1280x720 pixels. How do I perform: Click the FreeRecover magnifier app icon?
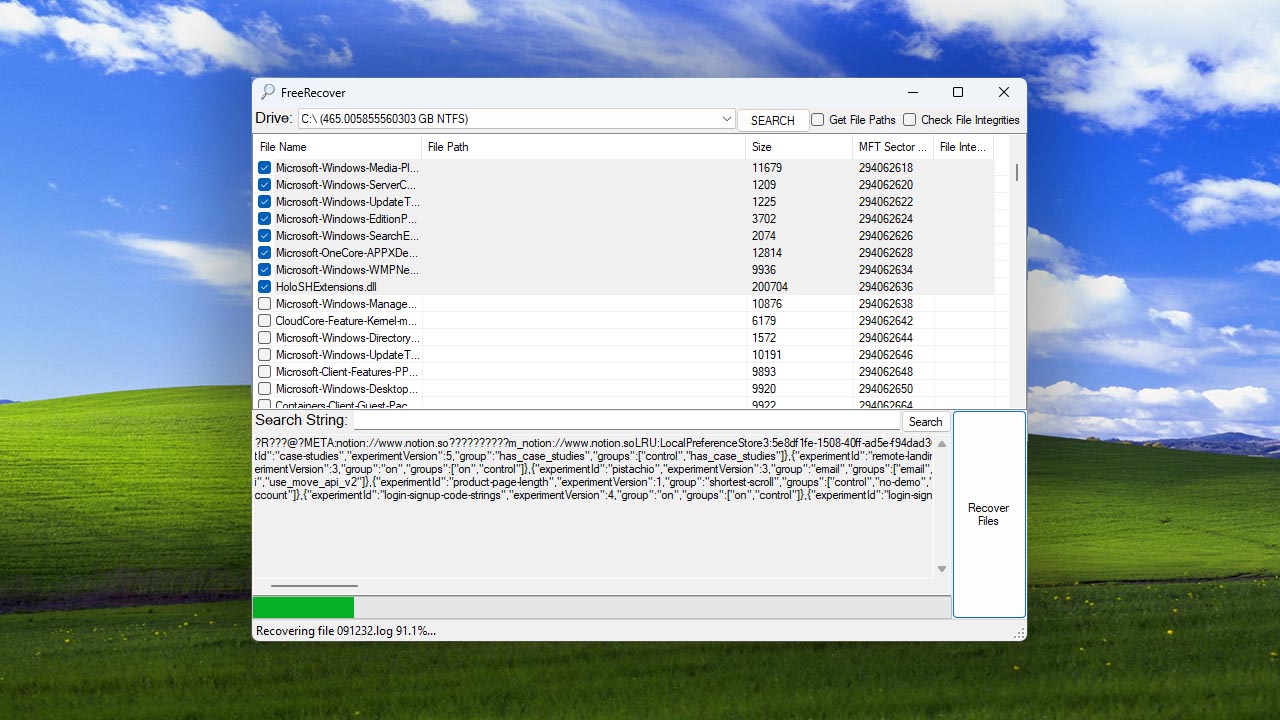pos(267,92)
